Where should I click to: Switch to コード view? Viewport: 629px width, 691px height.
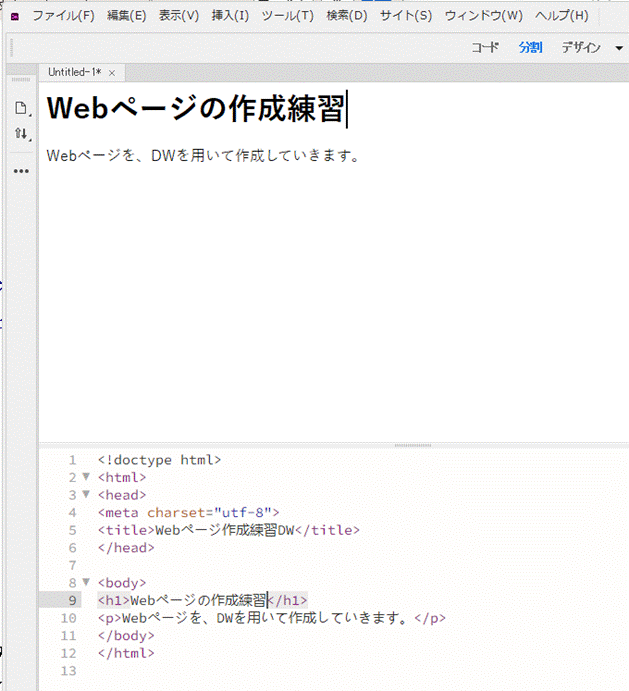click(x=485, y=47)
